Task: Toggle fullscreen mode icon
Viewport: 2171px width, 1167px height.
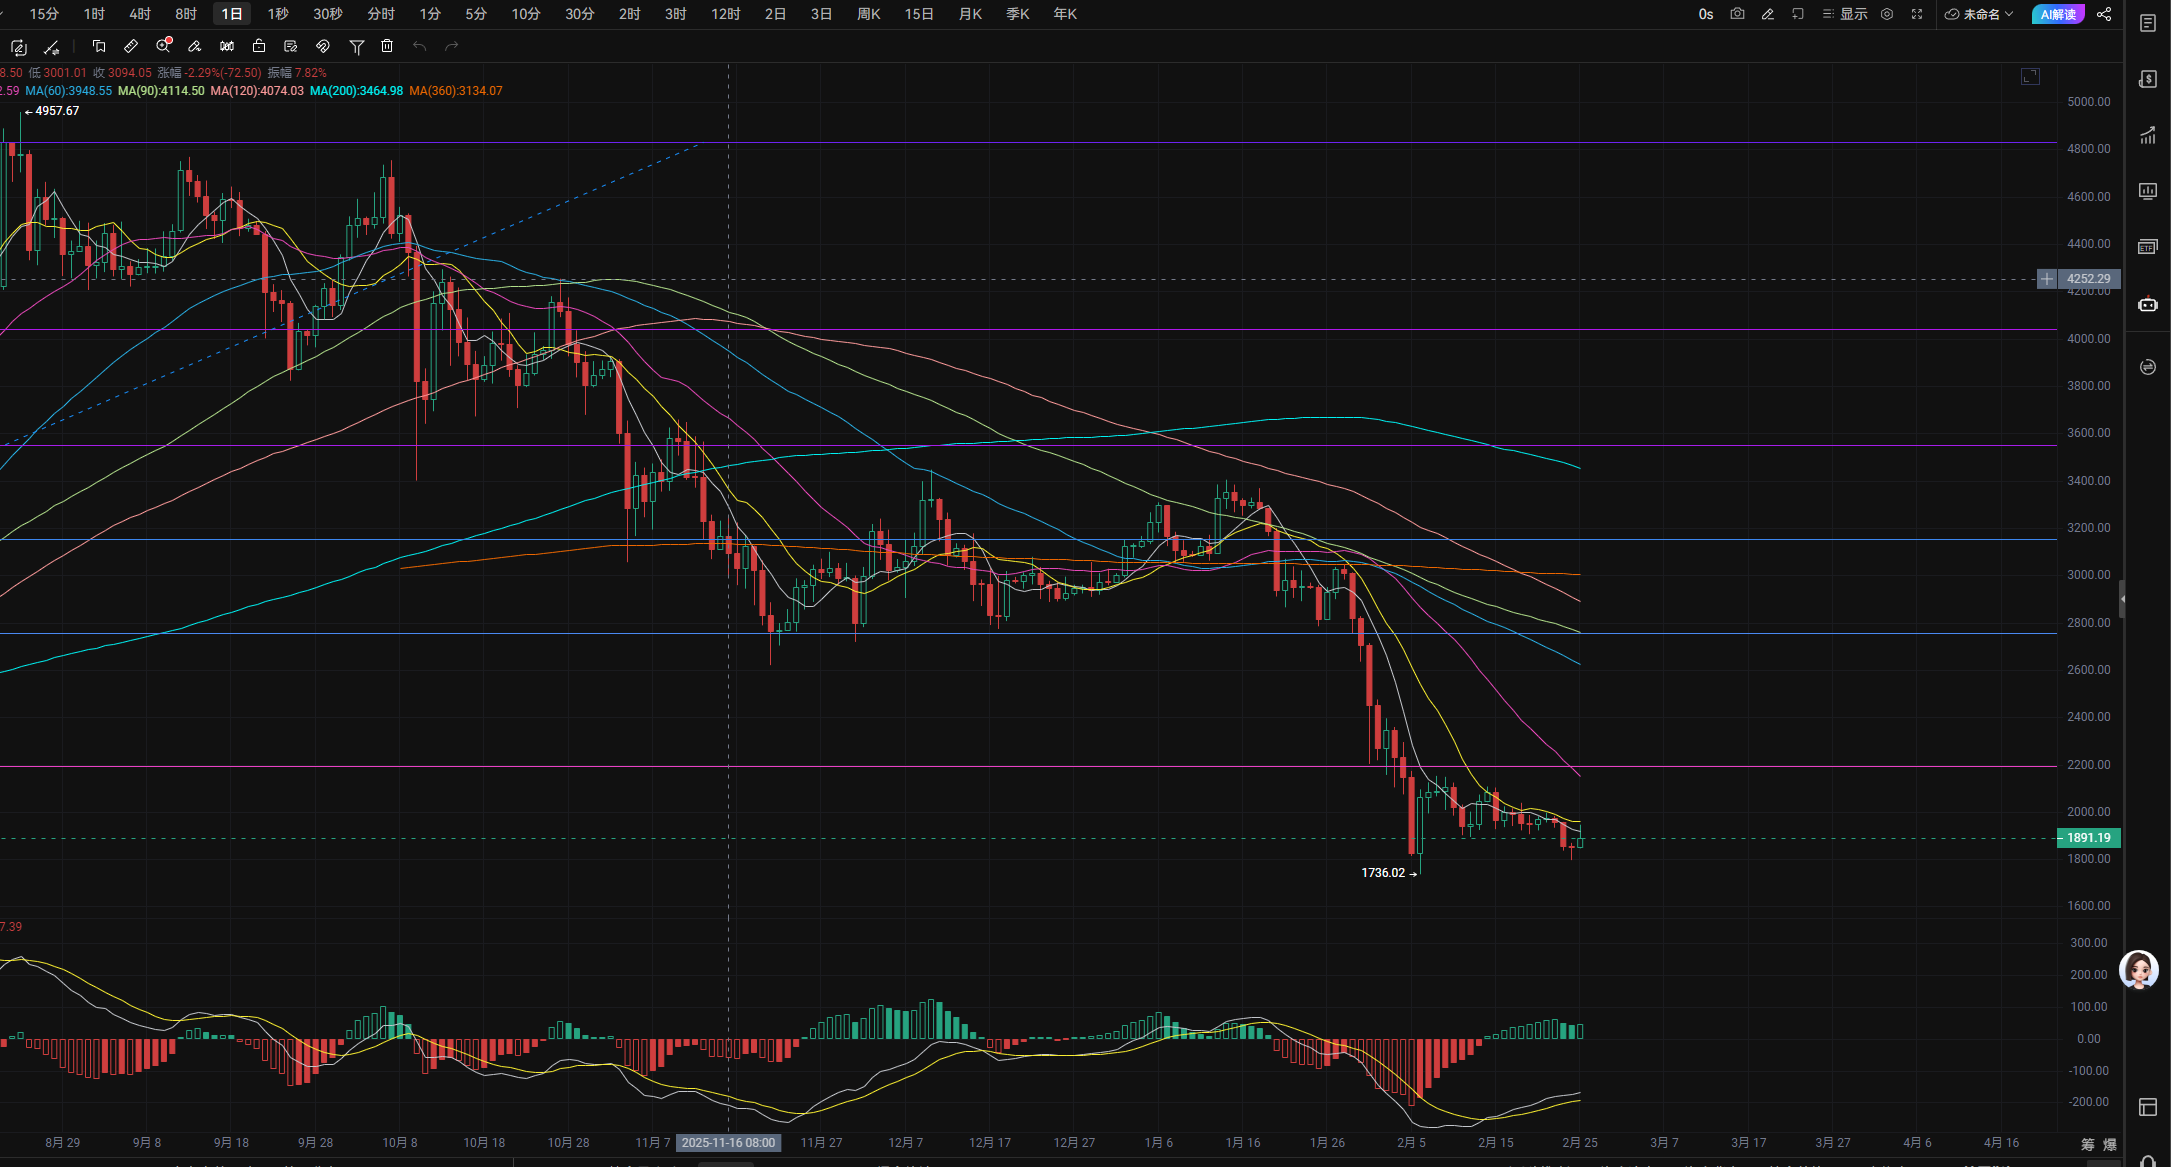Action: click(1917, 14)
